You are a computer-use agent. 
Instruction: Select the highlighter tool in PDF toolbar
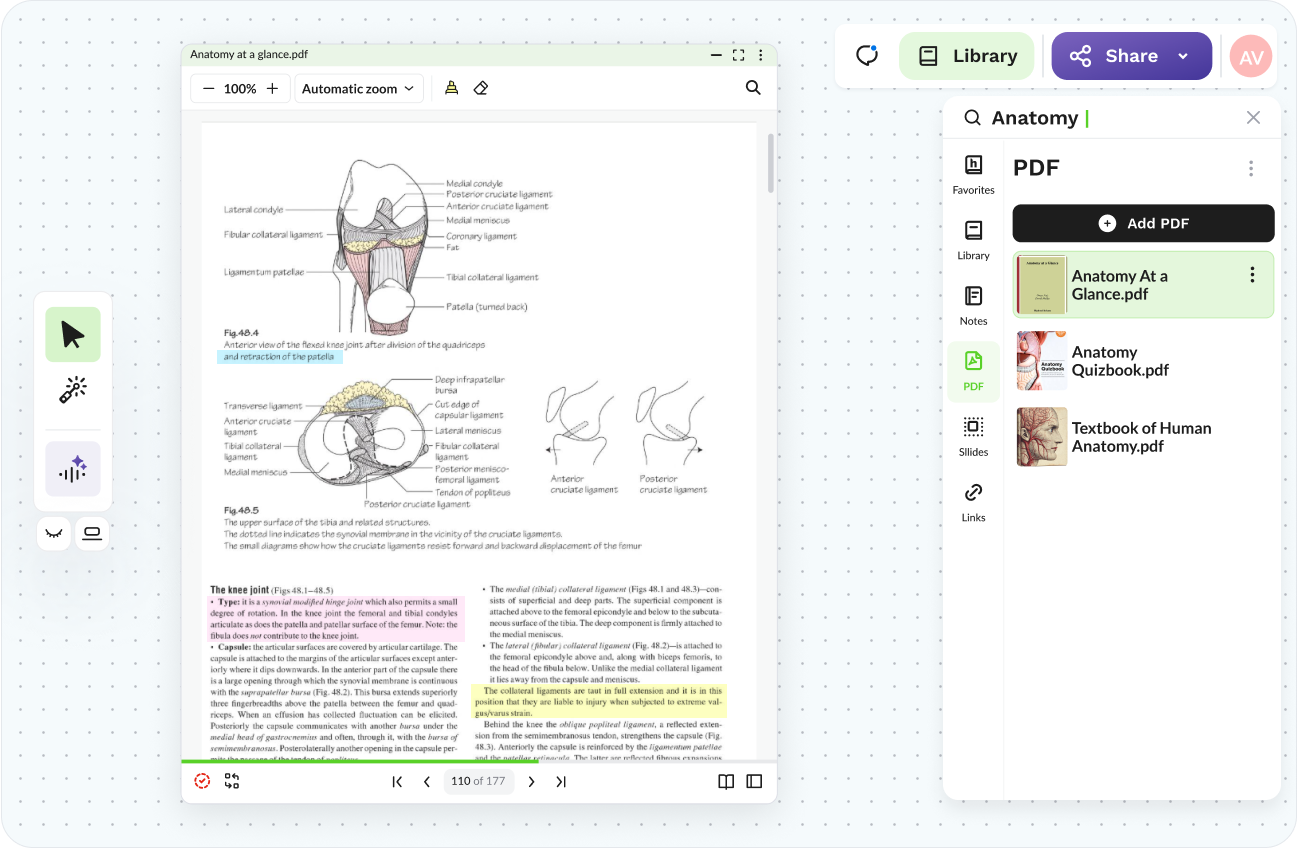coord(451,88)
